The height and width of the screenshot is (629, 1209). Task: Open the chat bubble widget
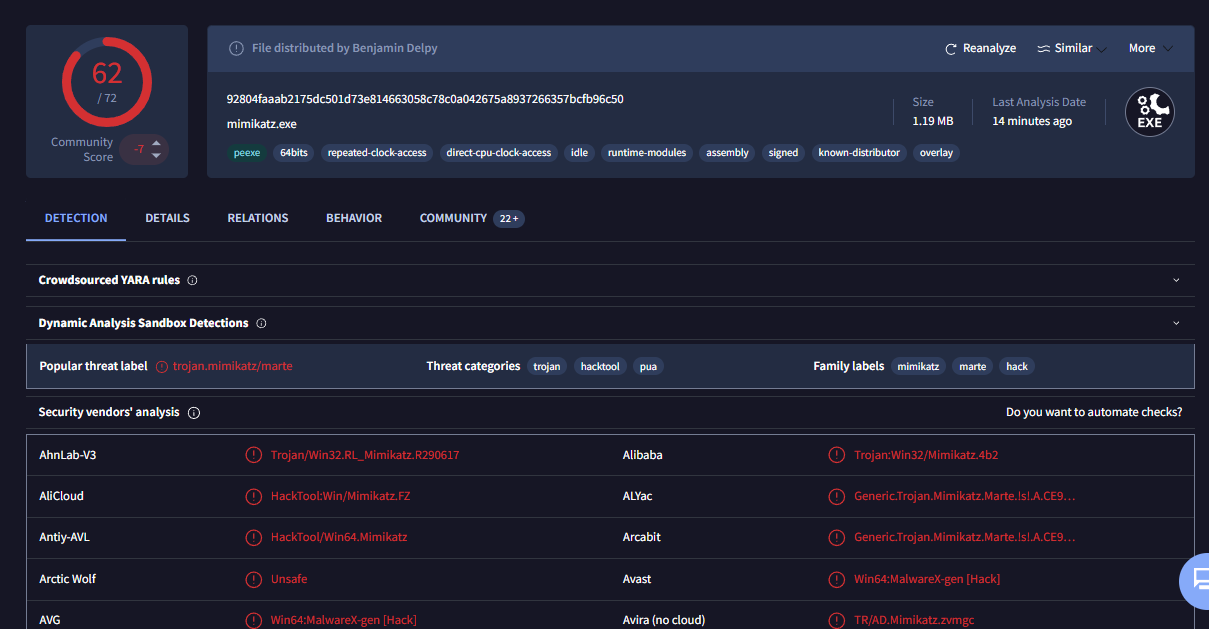1196,579
